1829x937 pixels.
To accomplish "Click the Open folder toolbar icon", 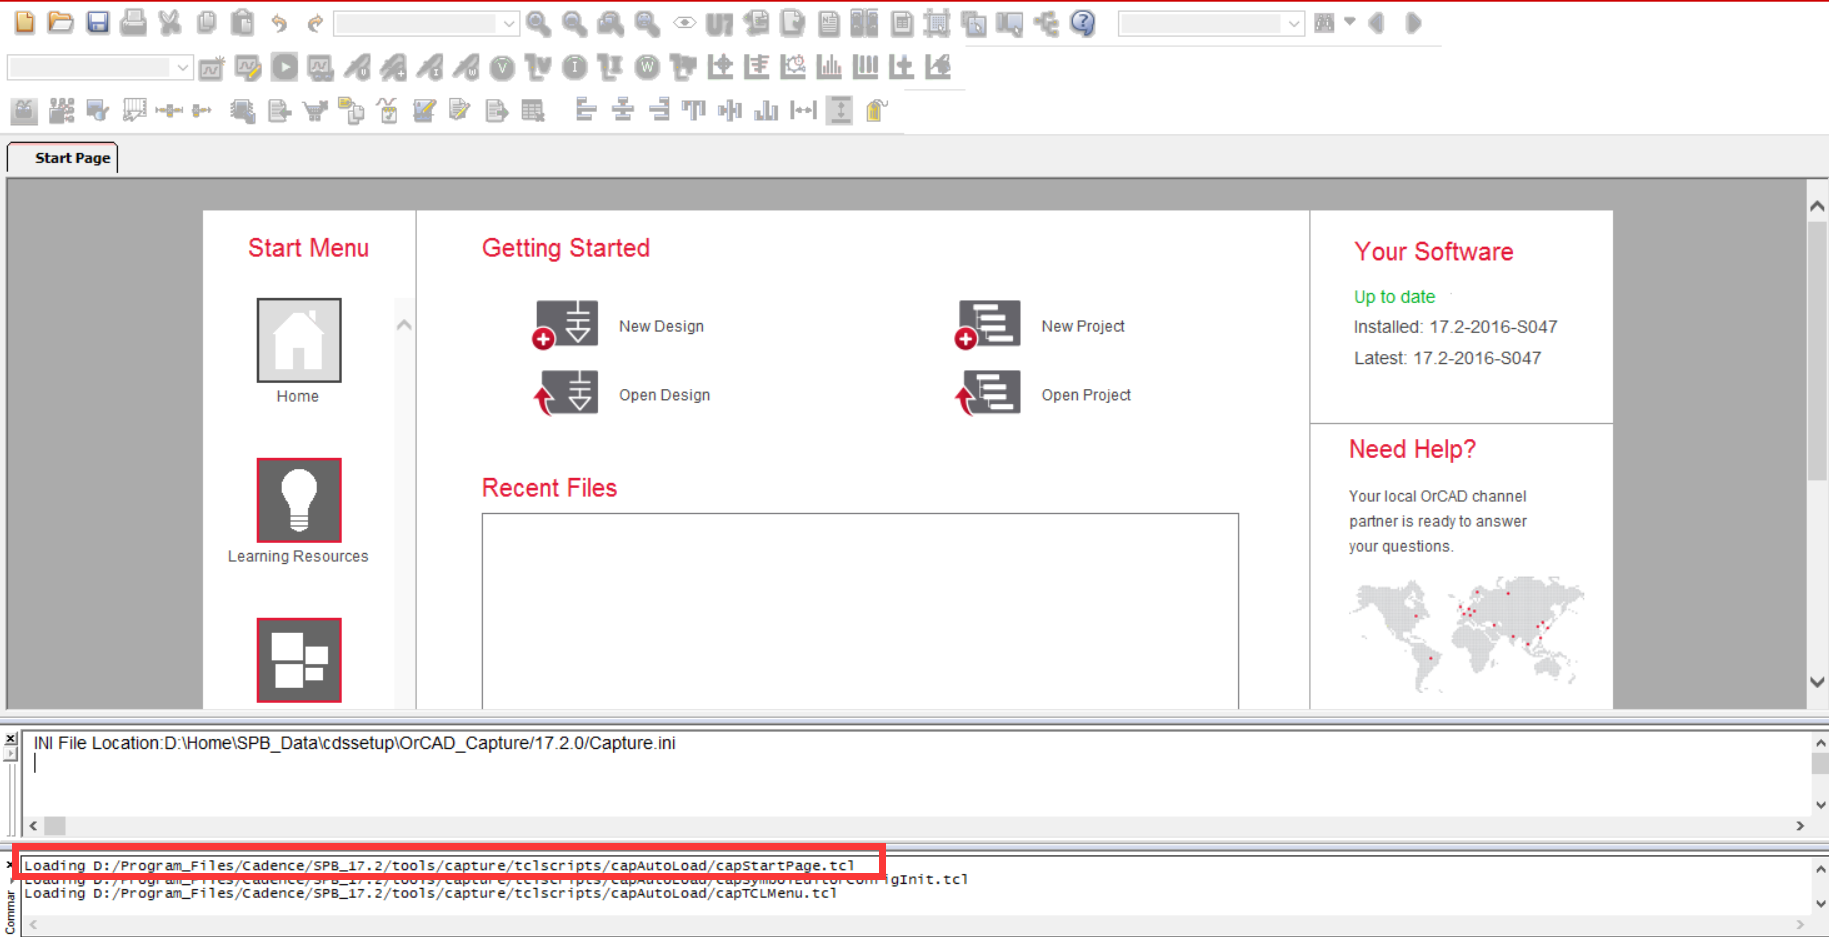I will click(60, 22).
